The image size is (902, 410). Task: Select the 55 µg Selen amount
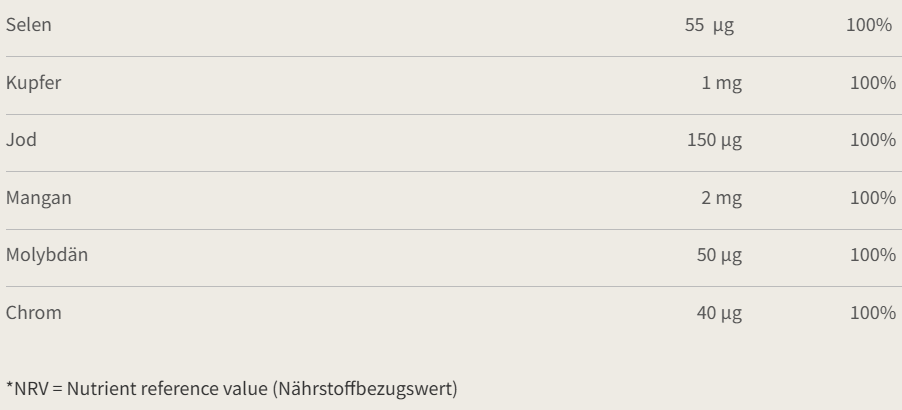click(x=709, y=25)
